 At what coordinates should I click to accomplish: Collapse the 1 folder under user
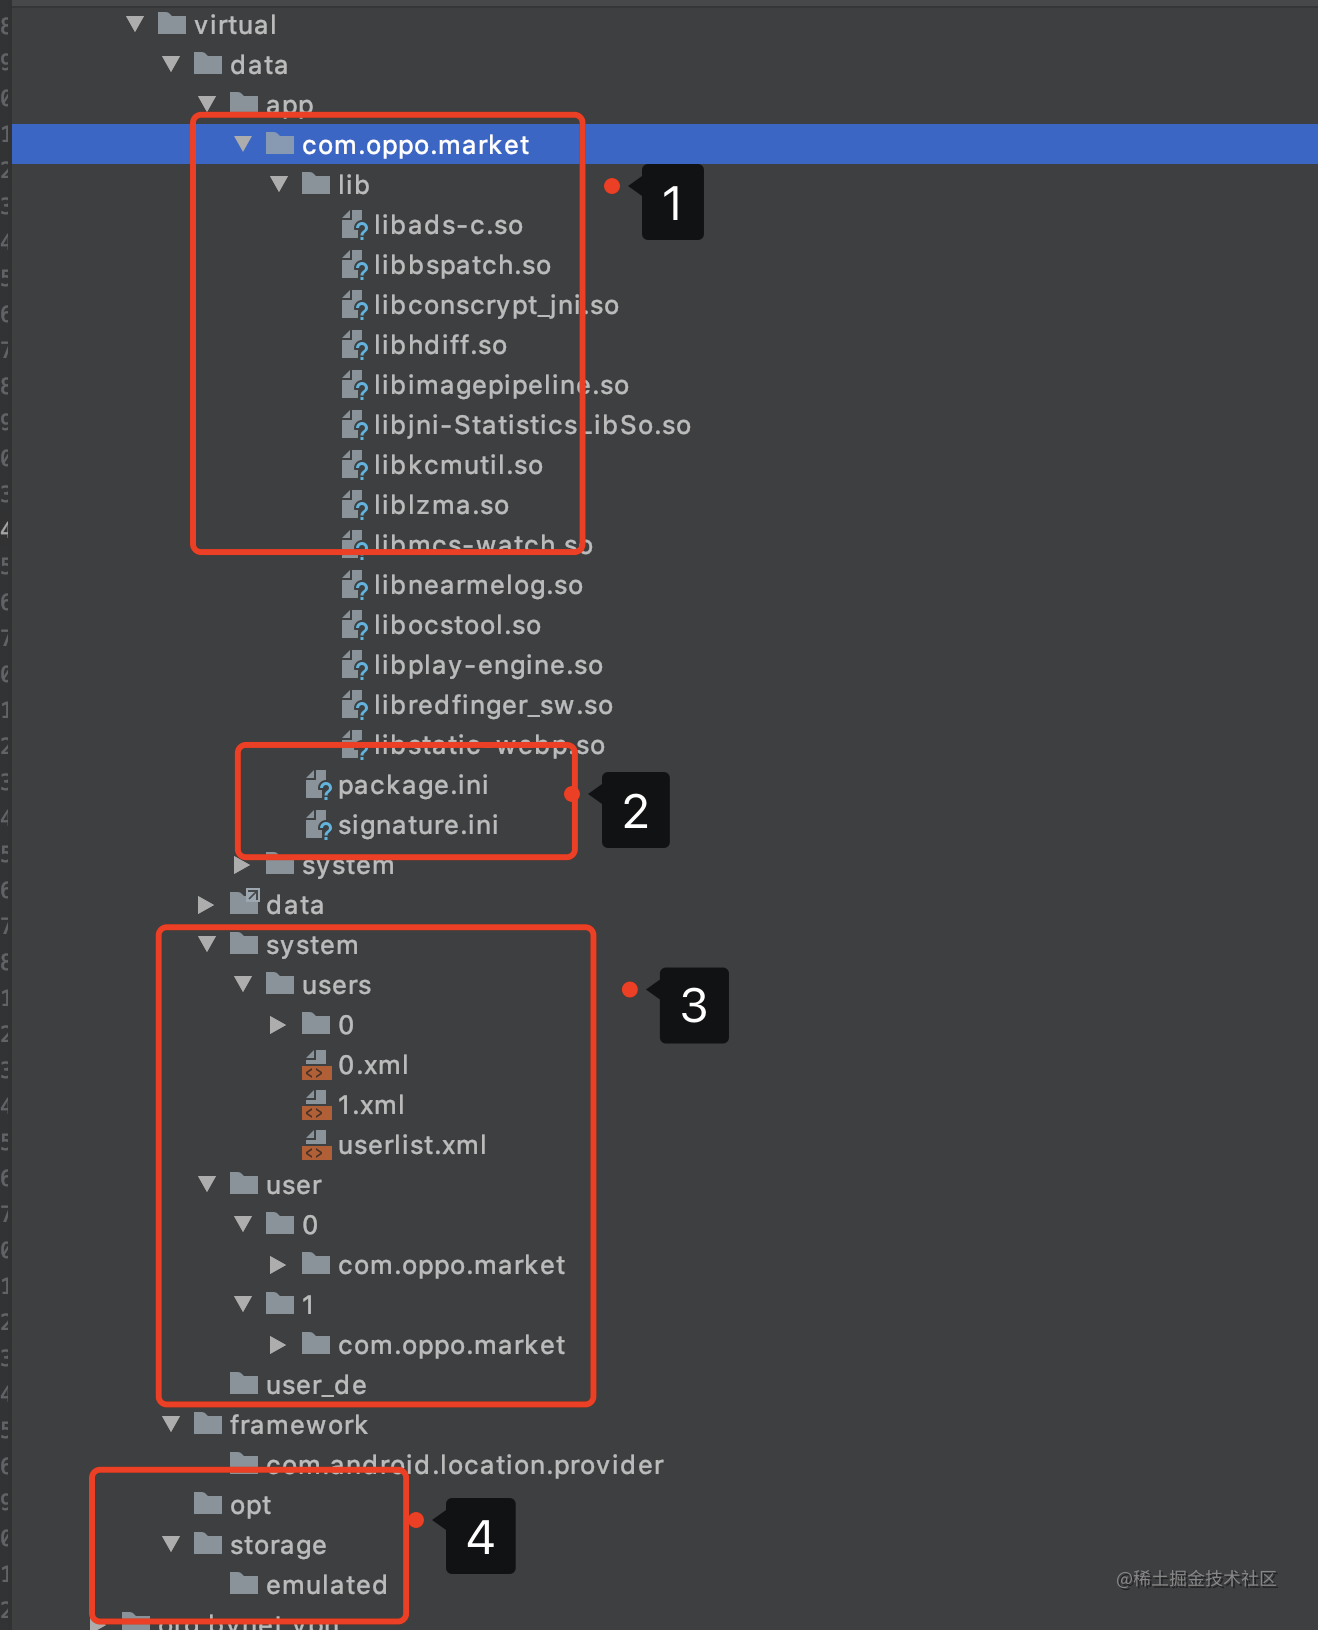243,1304
